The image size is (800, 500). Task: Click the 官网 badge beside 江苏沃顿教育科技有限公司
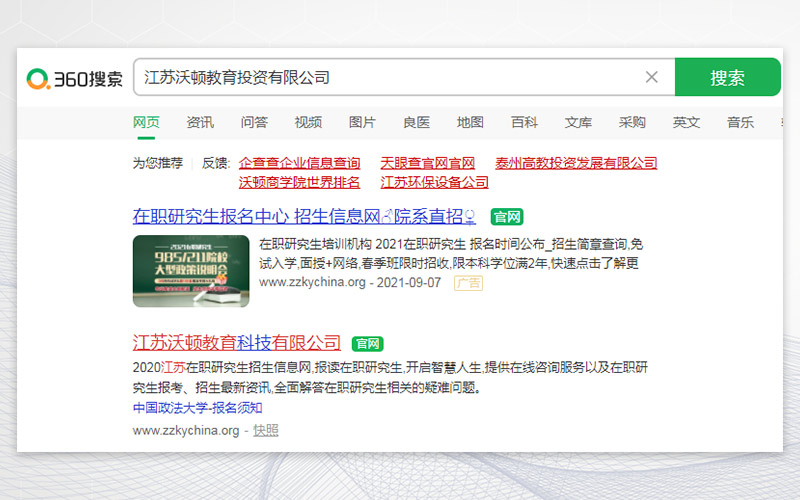click(x=367, y=343)
